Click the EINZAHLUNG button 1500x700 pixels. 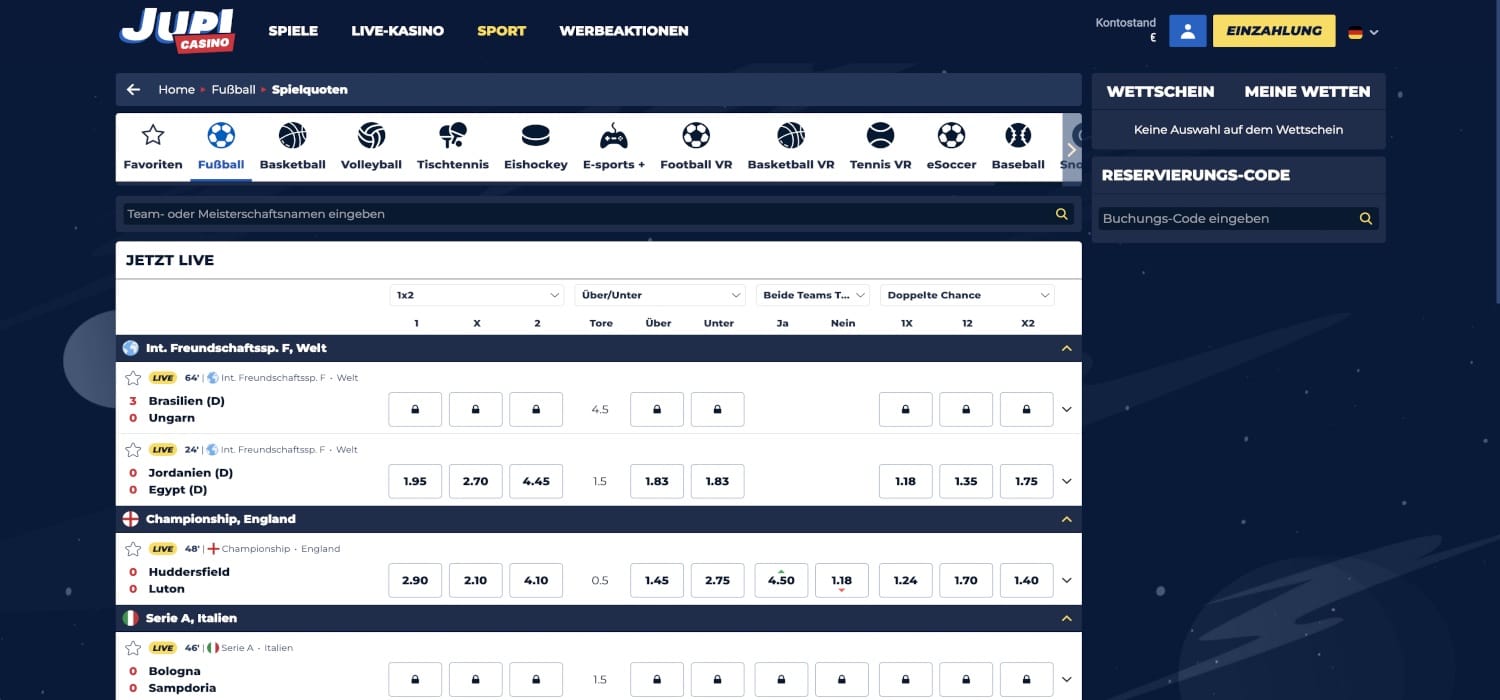(x=1274, y=31)
